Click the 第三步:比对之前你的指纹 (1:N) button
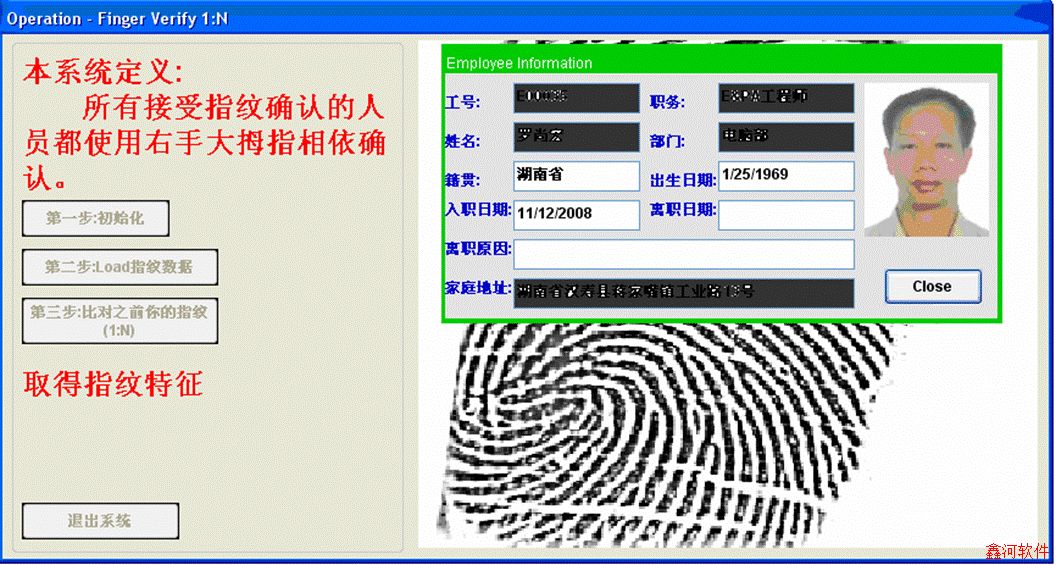1056x565 pixels. coord(120,321)
